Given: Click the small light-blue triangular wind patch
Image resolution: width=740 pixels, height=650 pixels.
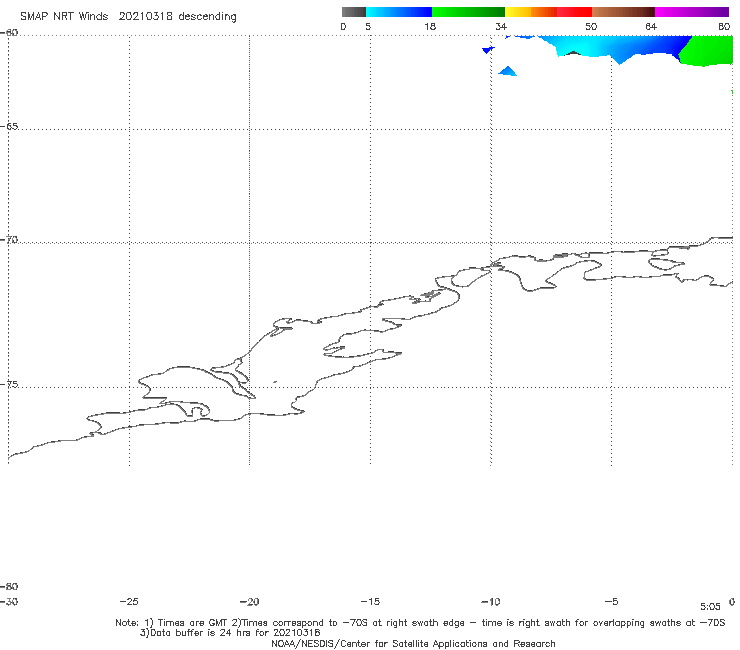Looking at the screenshot, I should [507, 71].
